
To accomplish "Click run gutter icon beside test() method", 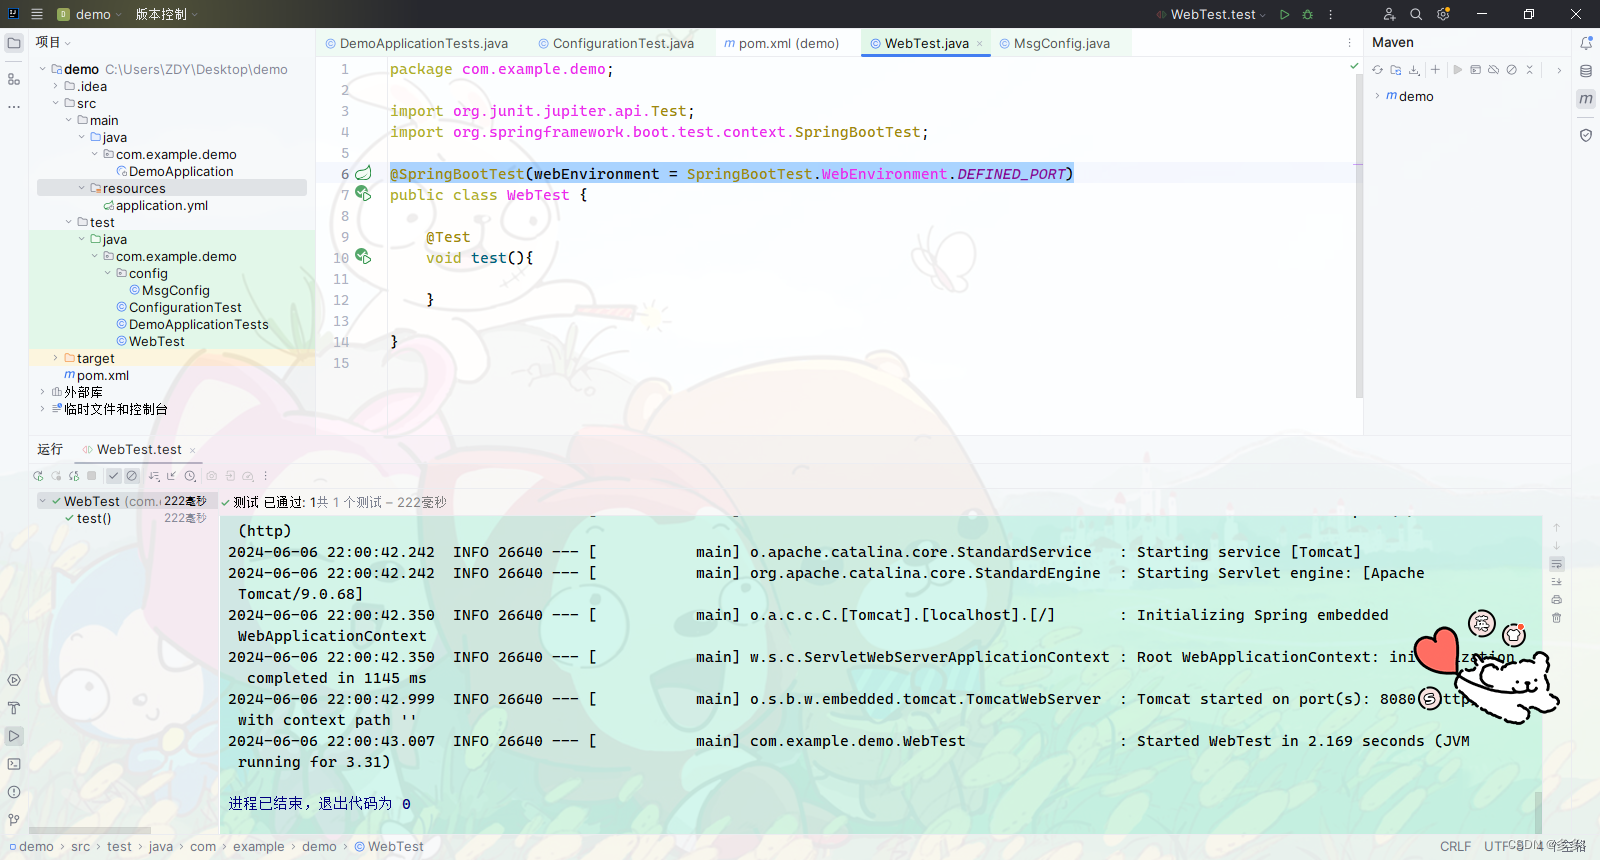I will [363, 257].
